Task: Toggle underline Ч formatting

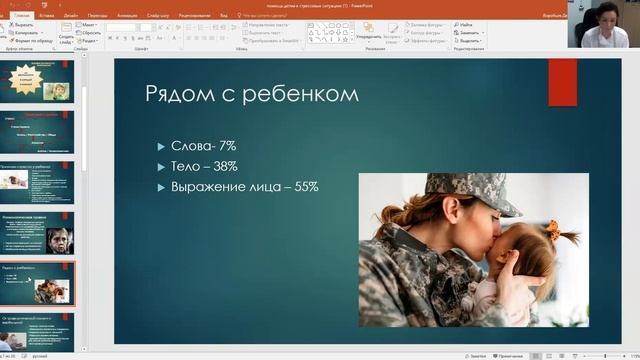Action: coord(125,38)
